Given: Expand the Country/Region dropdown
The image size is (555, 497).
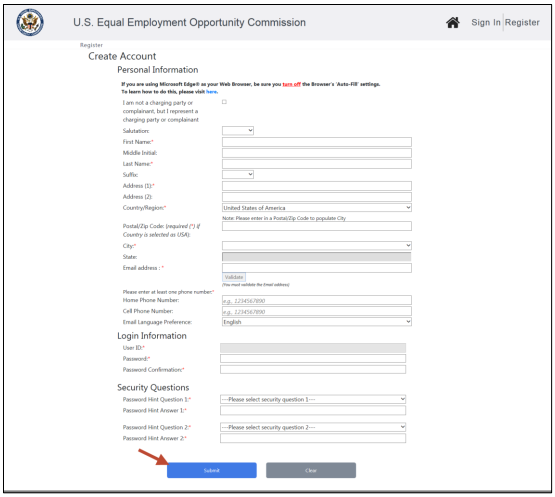Looking at the screenshot, I should click(316, 207).
